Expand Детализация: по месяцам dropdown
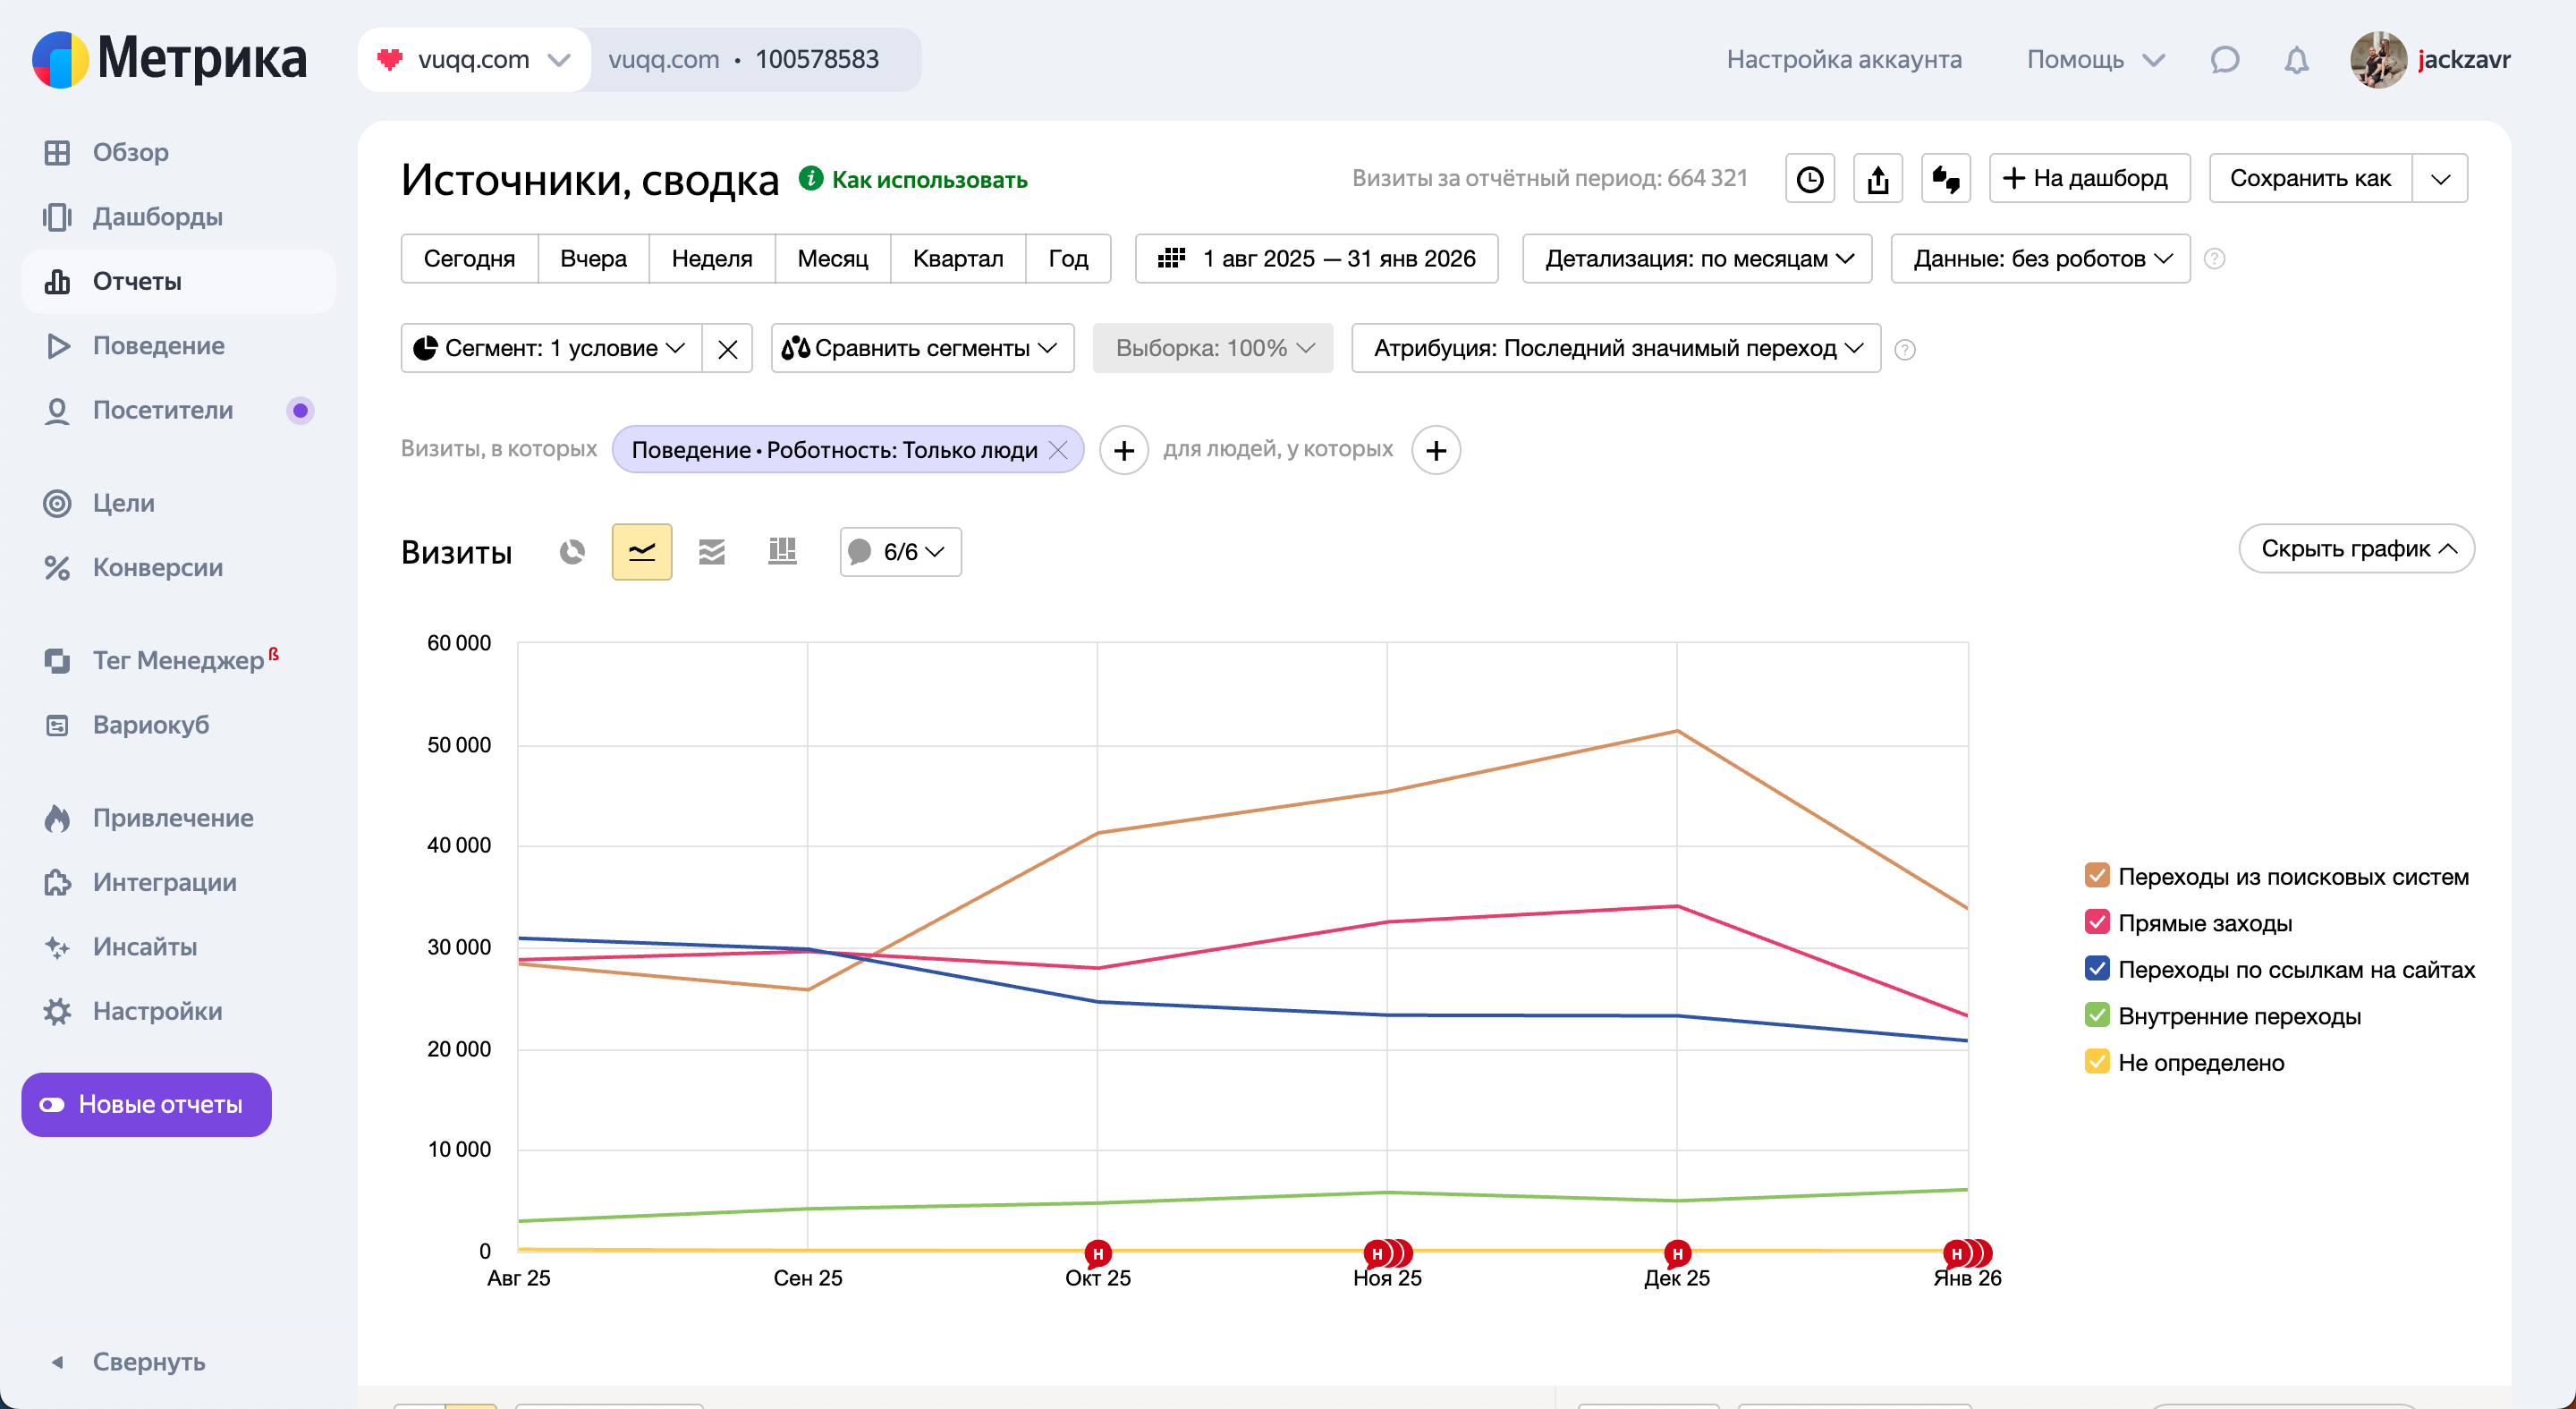The image size is (2576, 1409). click(1696, 259)
